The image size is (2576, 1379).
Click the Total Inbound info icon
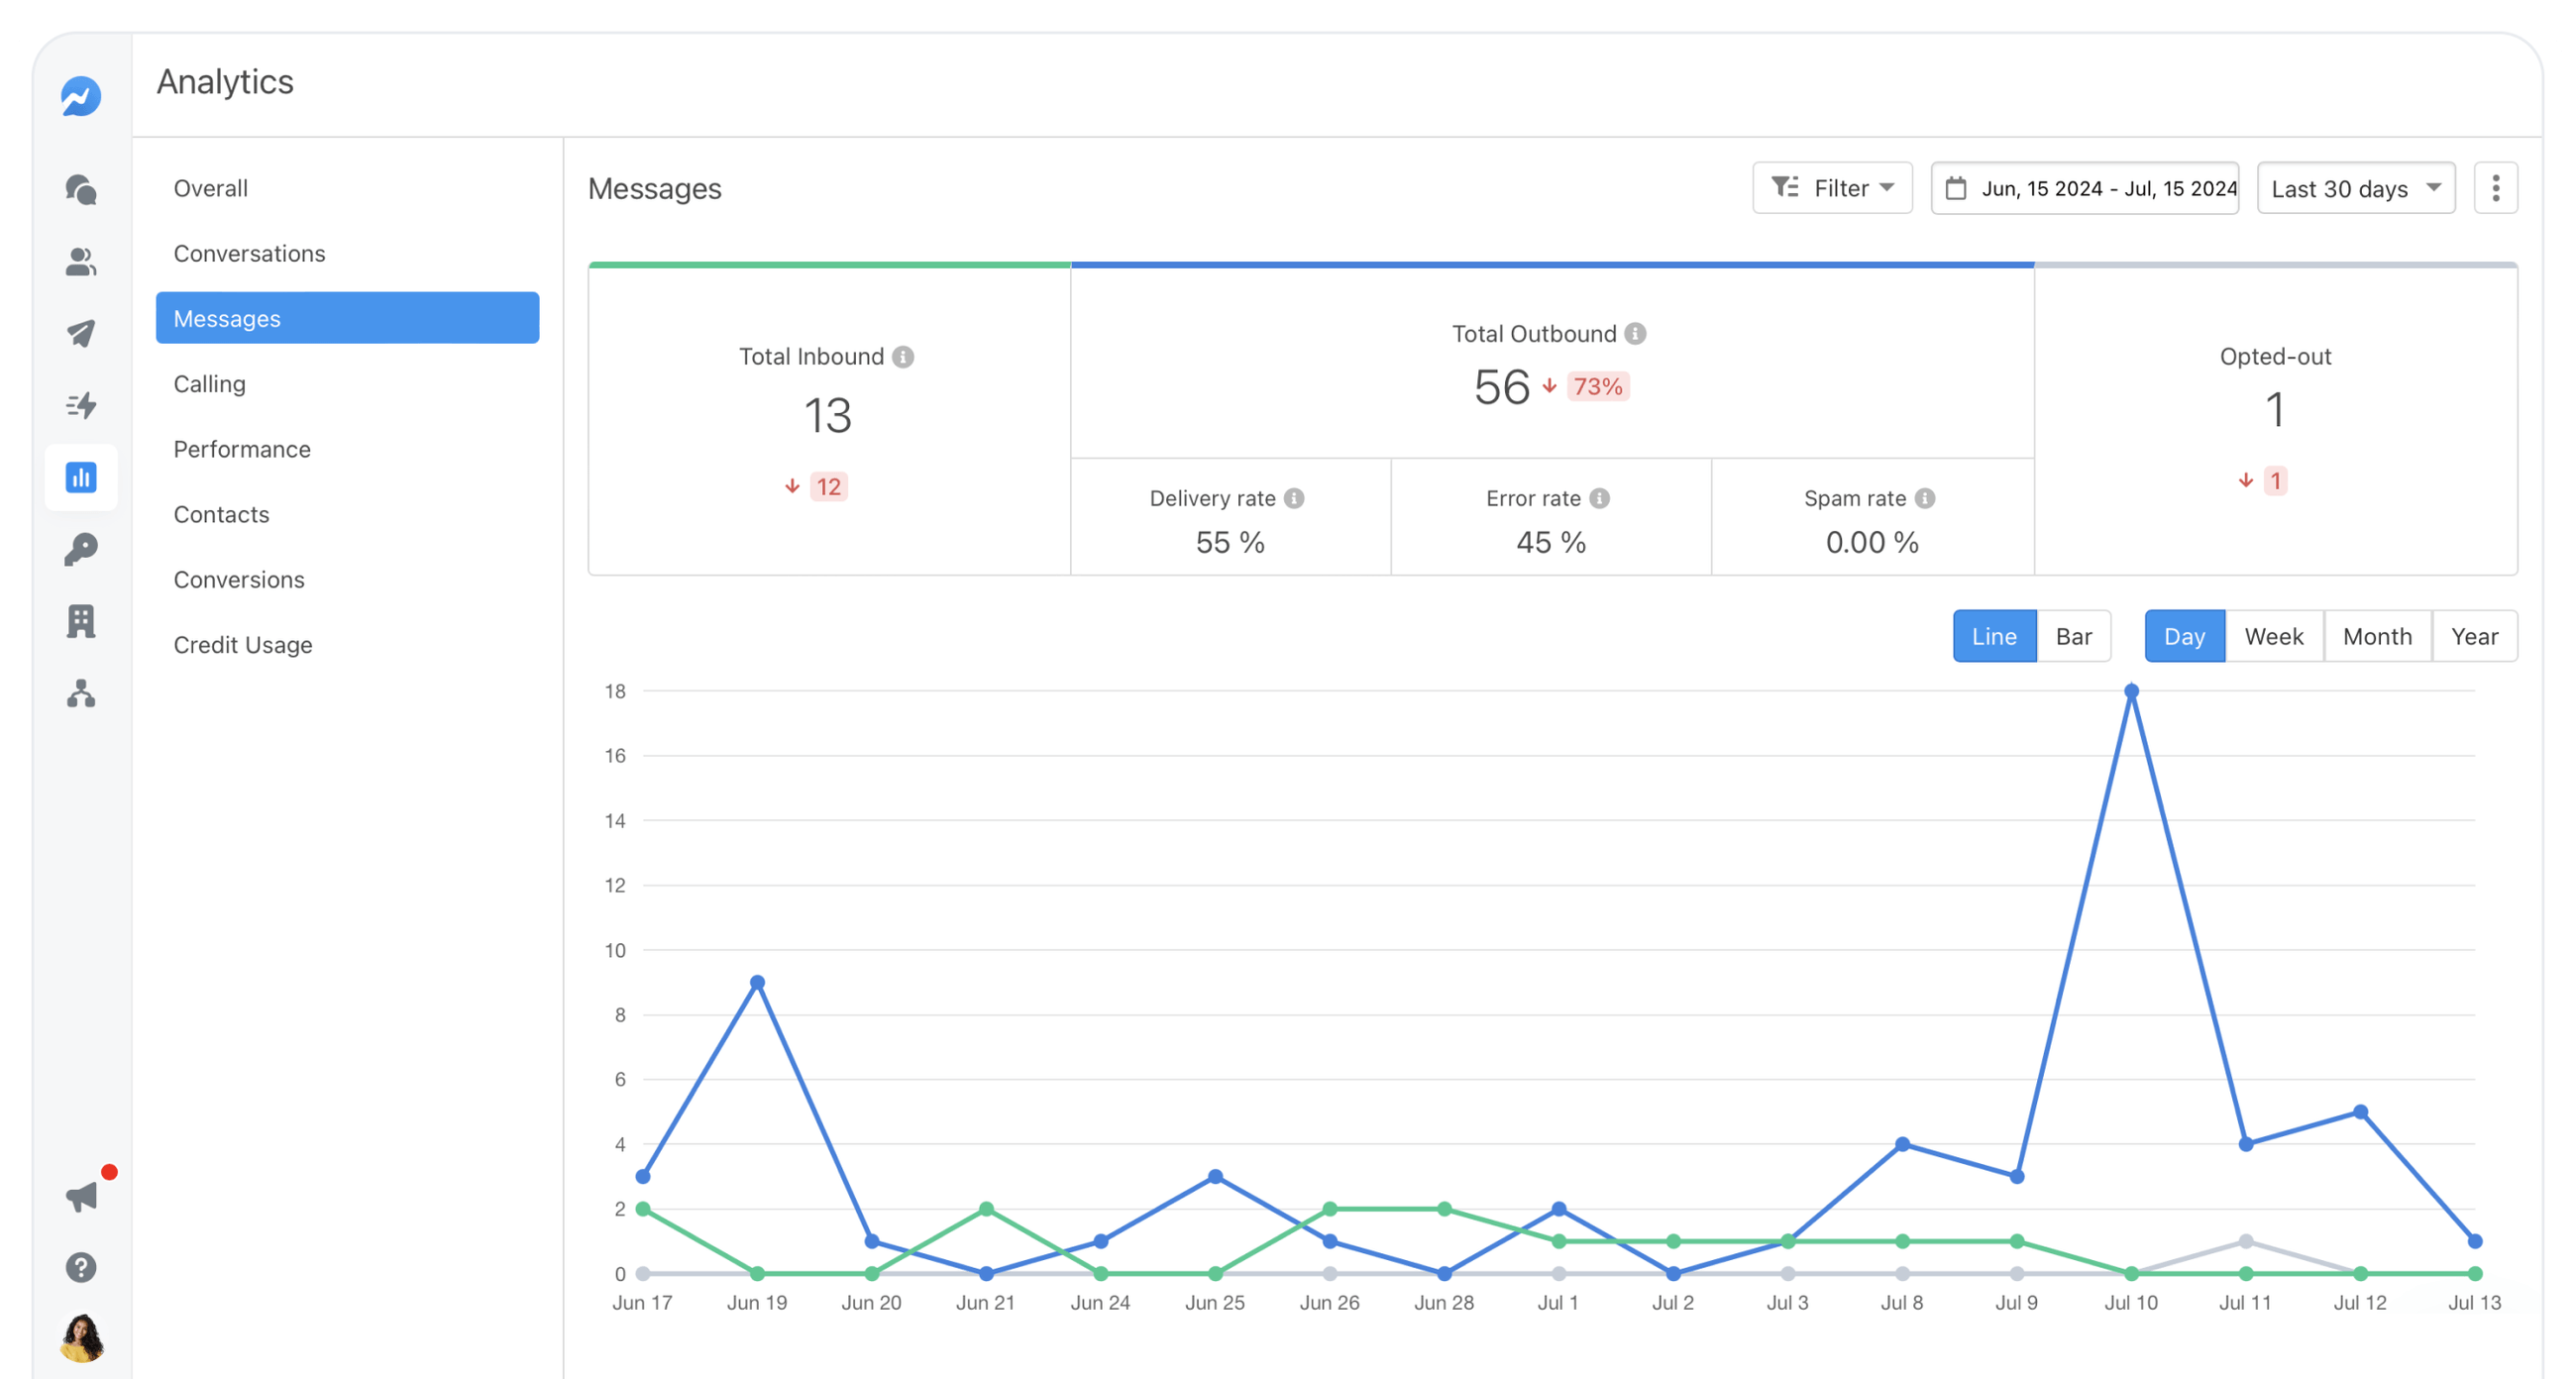pyautogui.click(x=903, y=357)
